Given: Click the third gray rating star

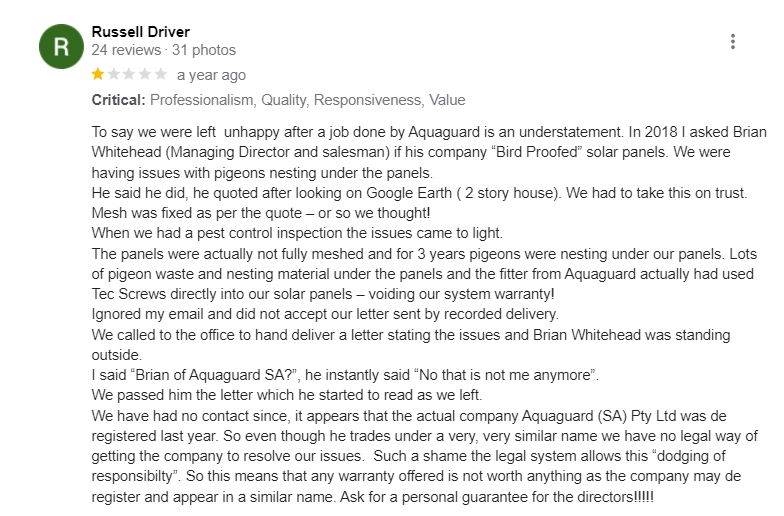Looking at the screenshot, I should tap(130, 74).
